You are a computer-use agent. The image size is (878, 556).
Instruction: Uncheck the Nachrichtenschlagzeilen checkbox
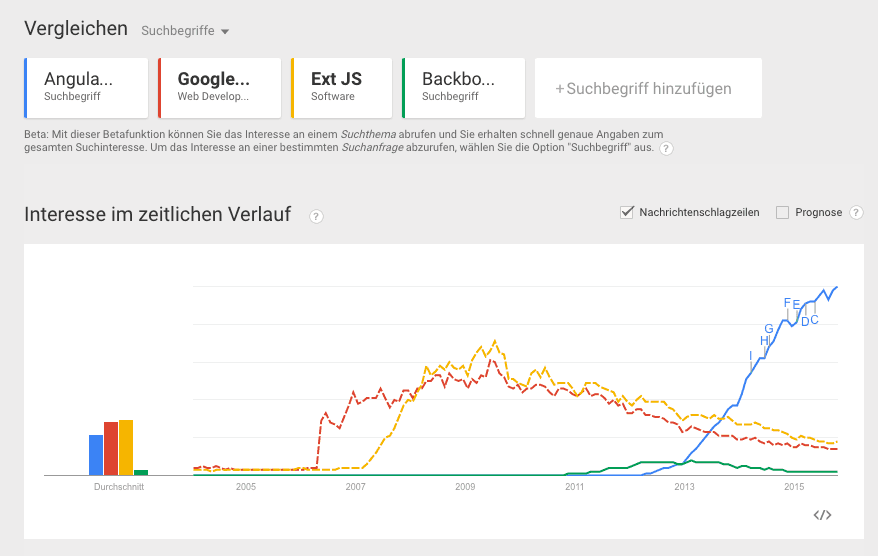pyautogui.click(x=628, y=212)
